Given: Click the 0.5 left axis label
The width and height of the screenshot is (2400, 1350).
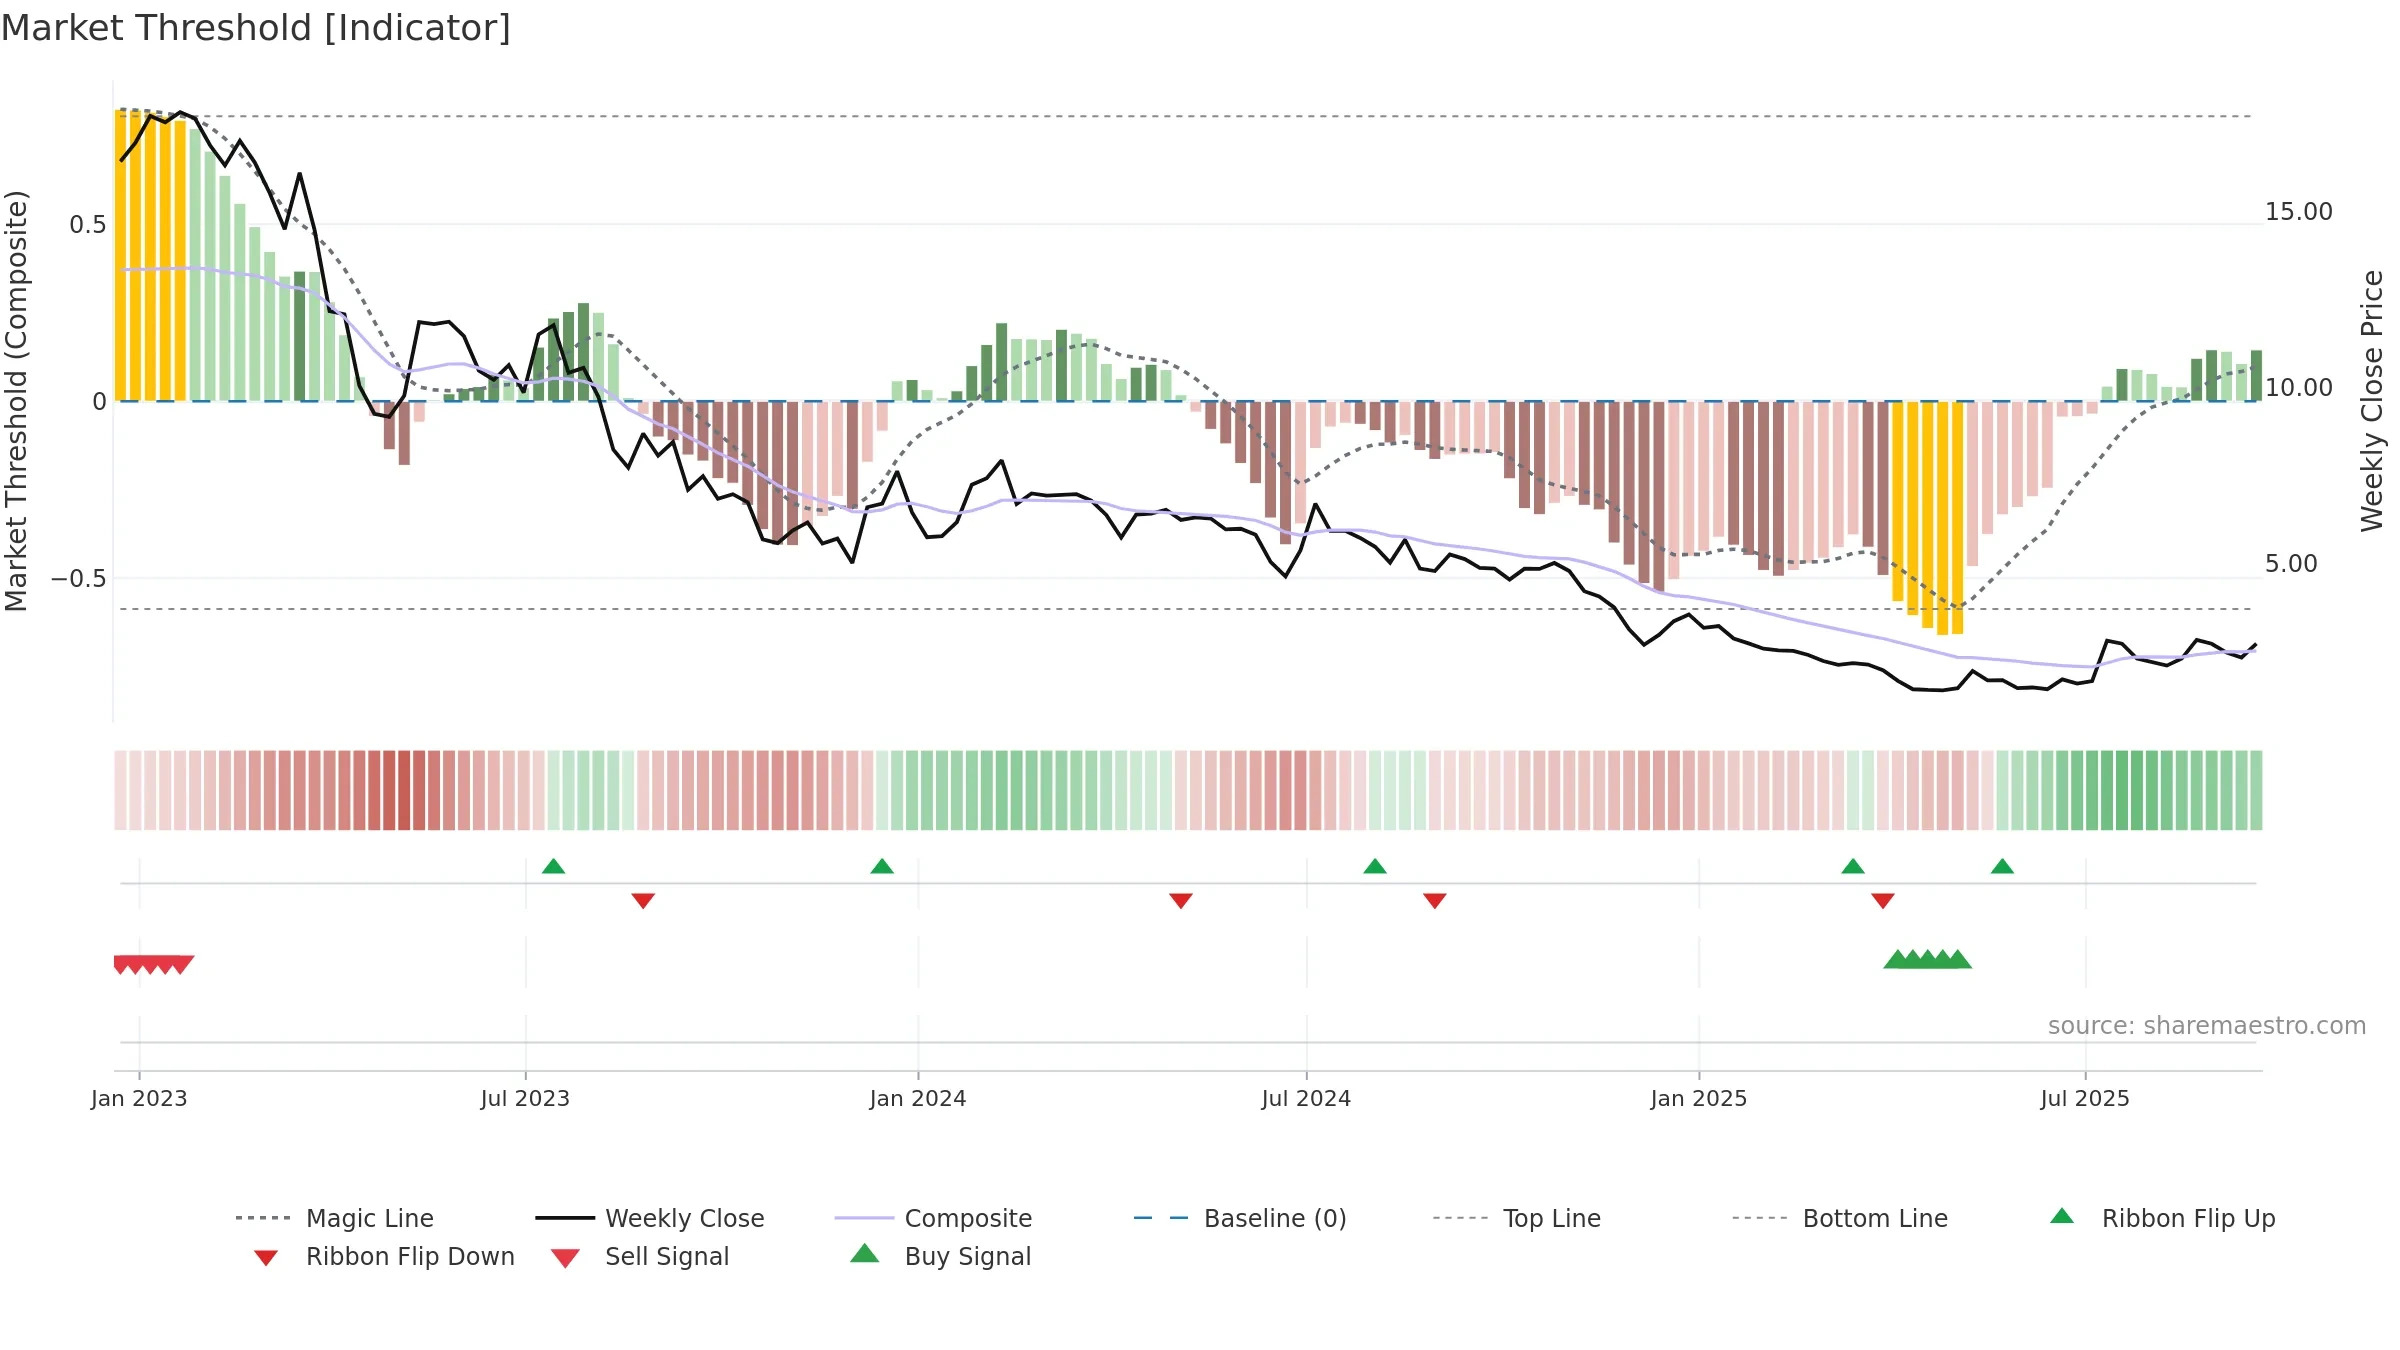Looking at the screenshot, I should click(88, 225).
